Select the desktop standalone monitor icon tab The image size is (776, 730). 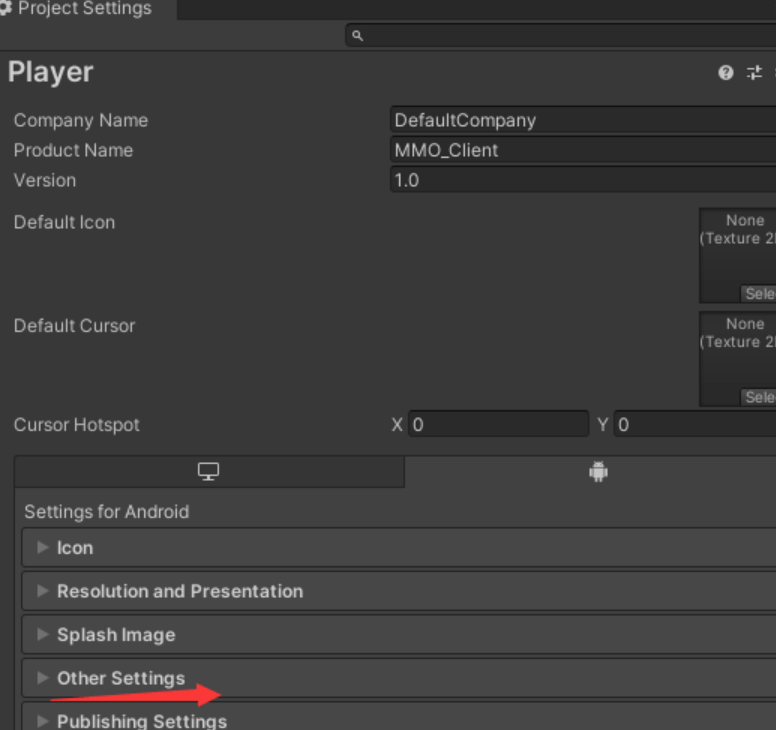point(208,472)
